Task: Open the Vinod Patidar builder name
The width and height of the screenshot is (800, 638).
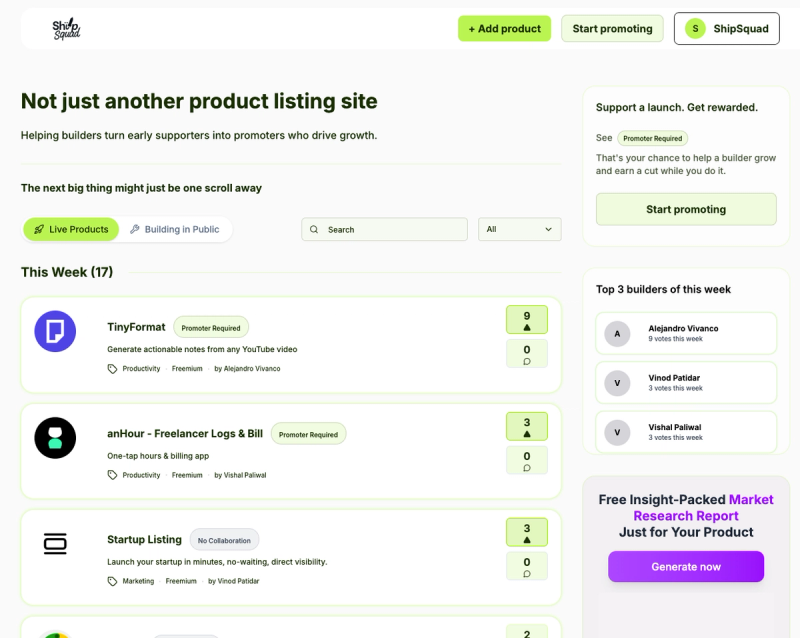Action: click(674, 378)
